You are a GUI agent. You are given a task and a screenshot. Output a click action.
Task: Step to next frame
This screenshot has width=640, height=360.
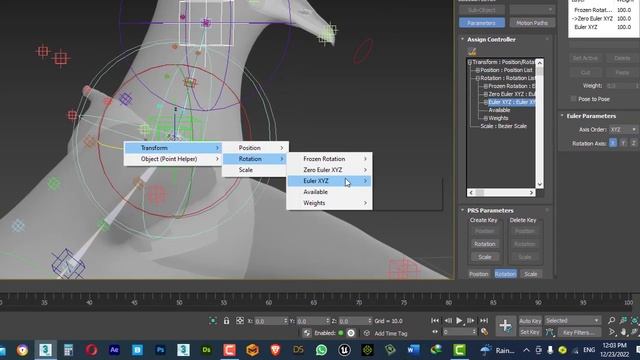point(471,321)
